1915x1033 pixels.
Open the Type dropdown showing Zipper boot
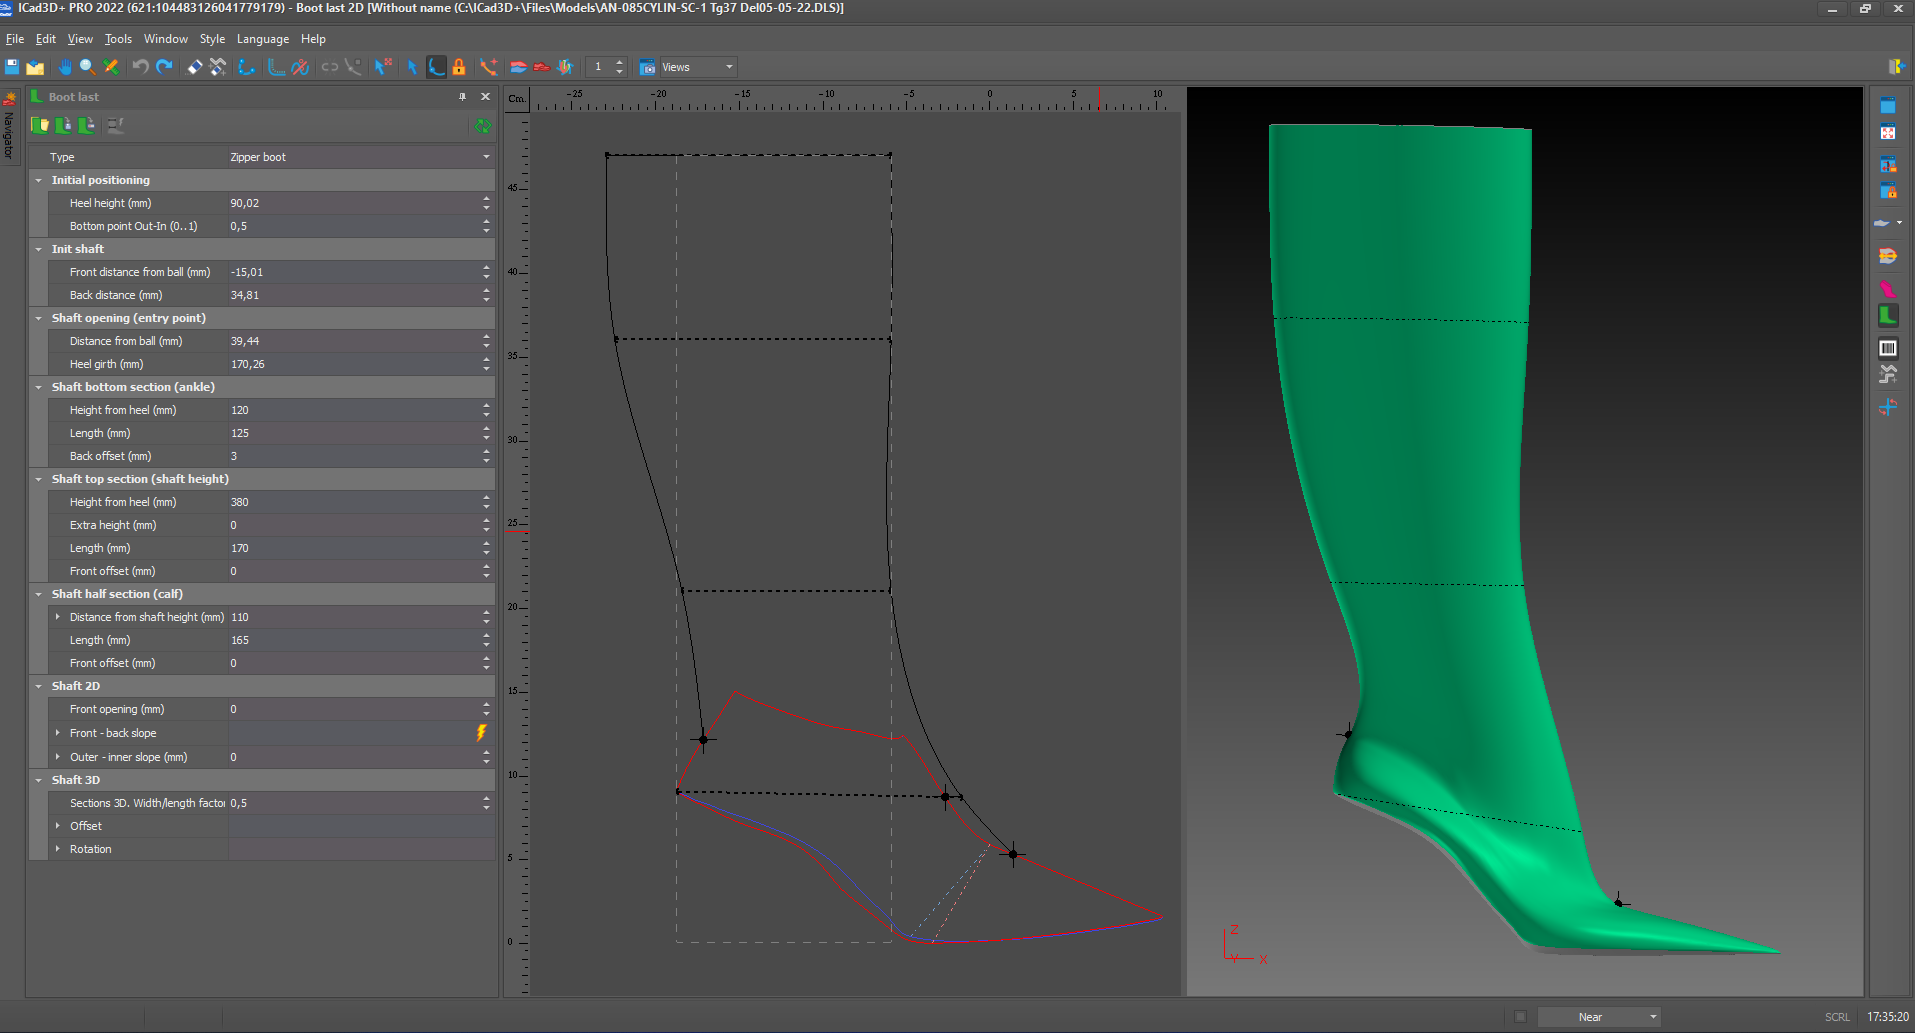click(x=486, y=157)
